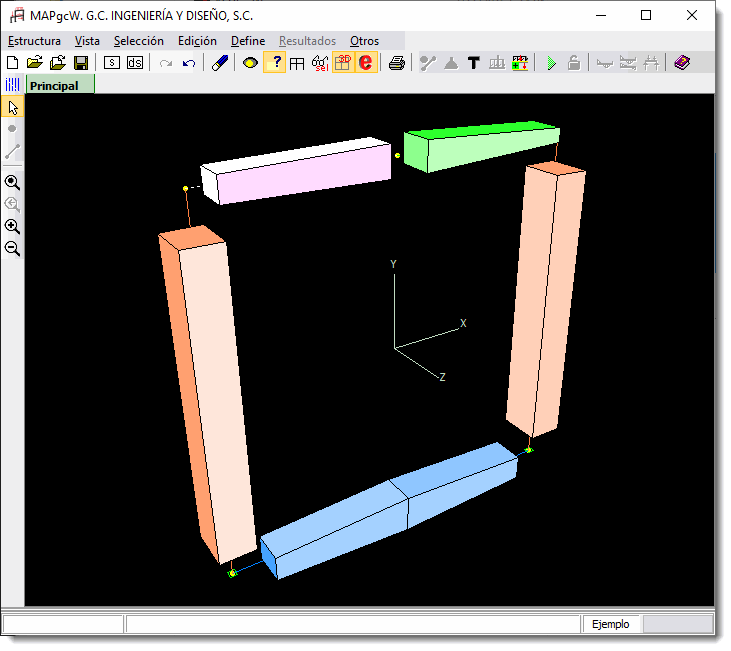Select the node point tool
Image resolution: width=731 pixels, height=651 pixels.
click(x=13, y=129)
